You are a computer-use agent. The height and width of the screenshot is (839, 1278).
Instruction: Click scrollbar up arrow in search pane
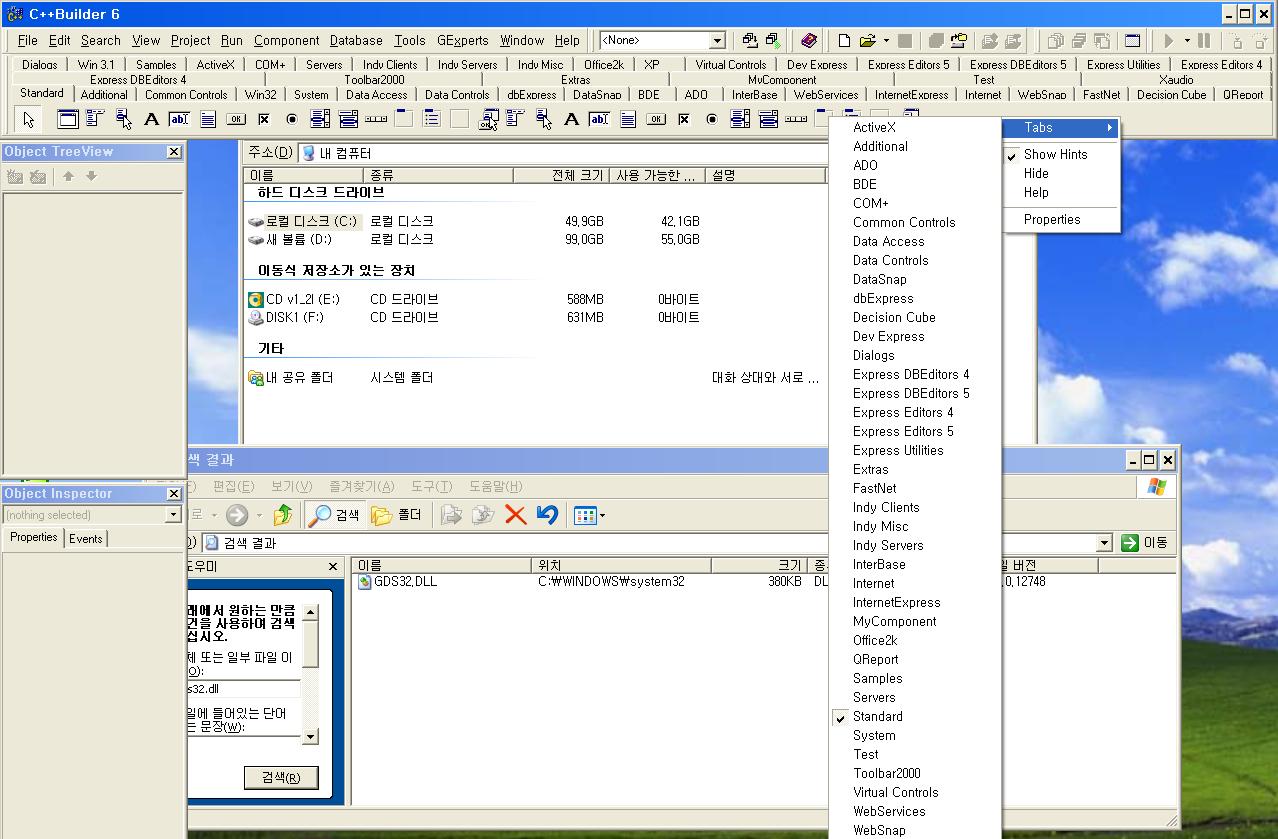pyautogui.click(x=311, y=612)
